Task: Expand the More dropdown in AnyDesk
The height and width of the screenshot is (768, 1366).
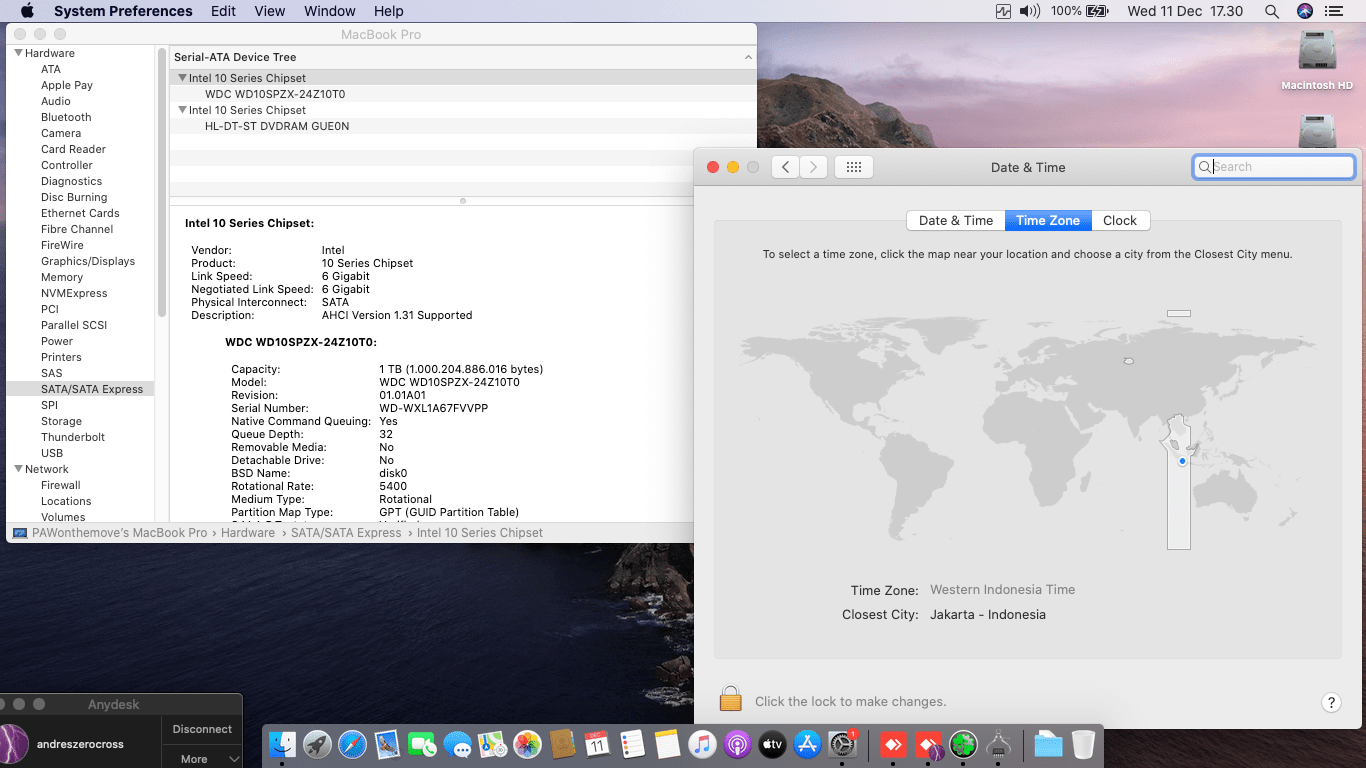Action: coord(201,758)
